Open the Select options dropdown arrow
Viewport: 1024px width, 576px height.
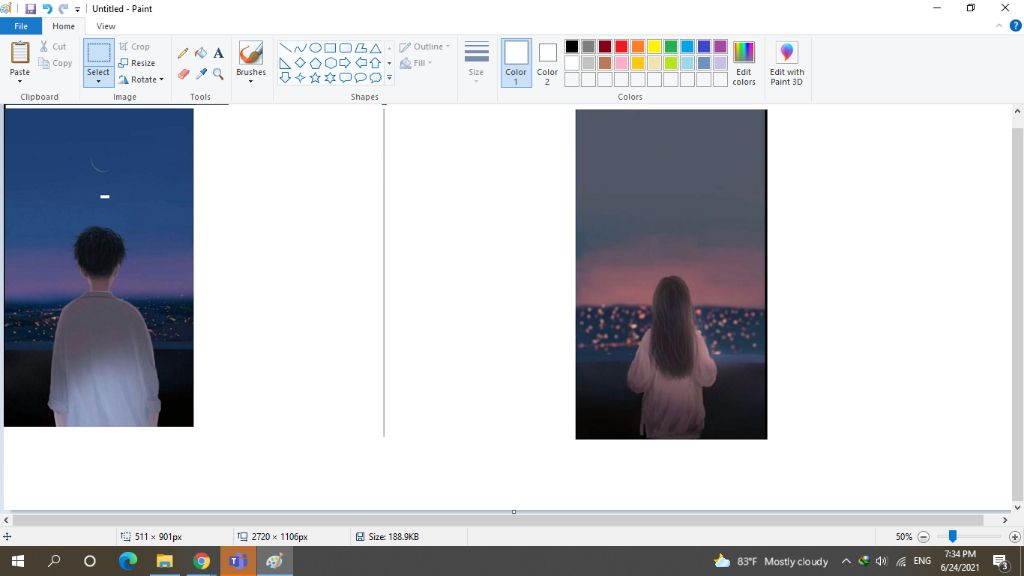point(99,82)
